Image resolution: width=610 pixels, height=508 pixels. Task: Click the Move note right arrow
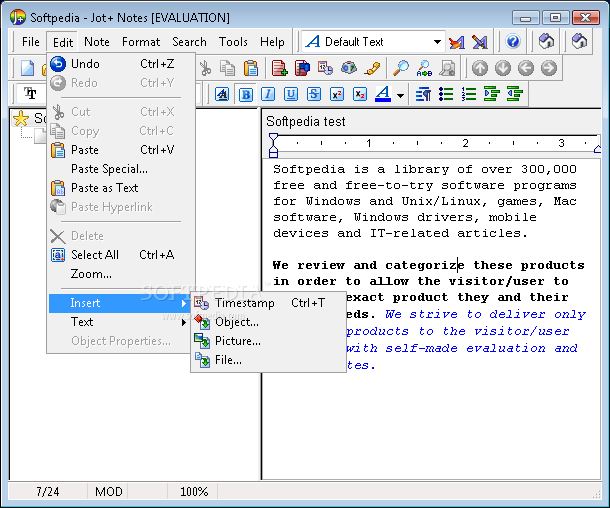tap(549, 68)
